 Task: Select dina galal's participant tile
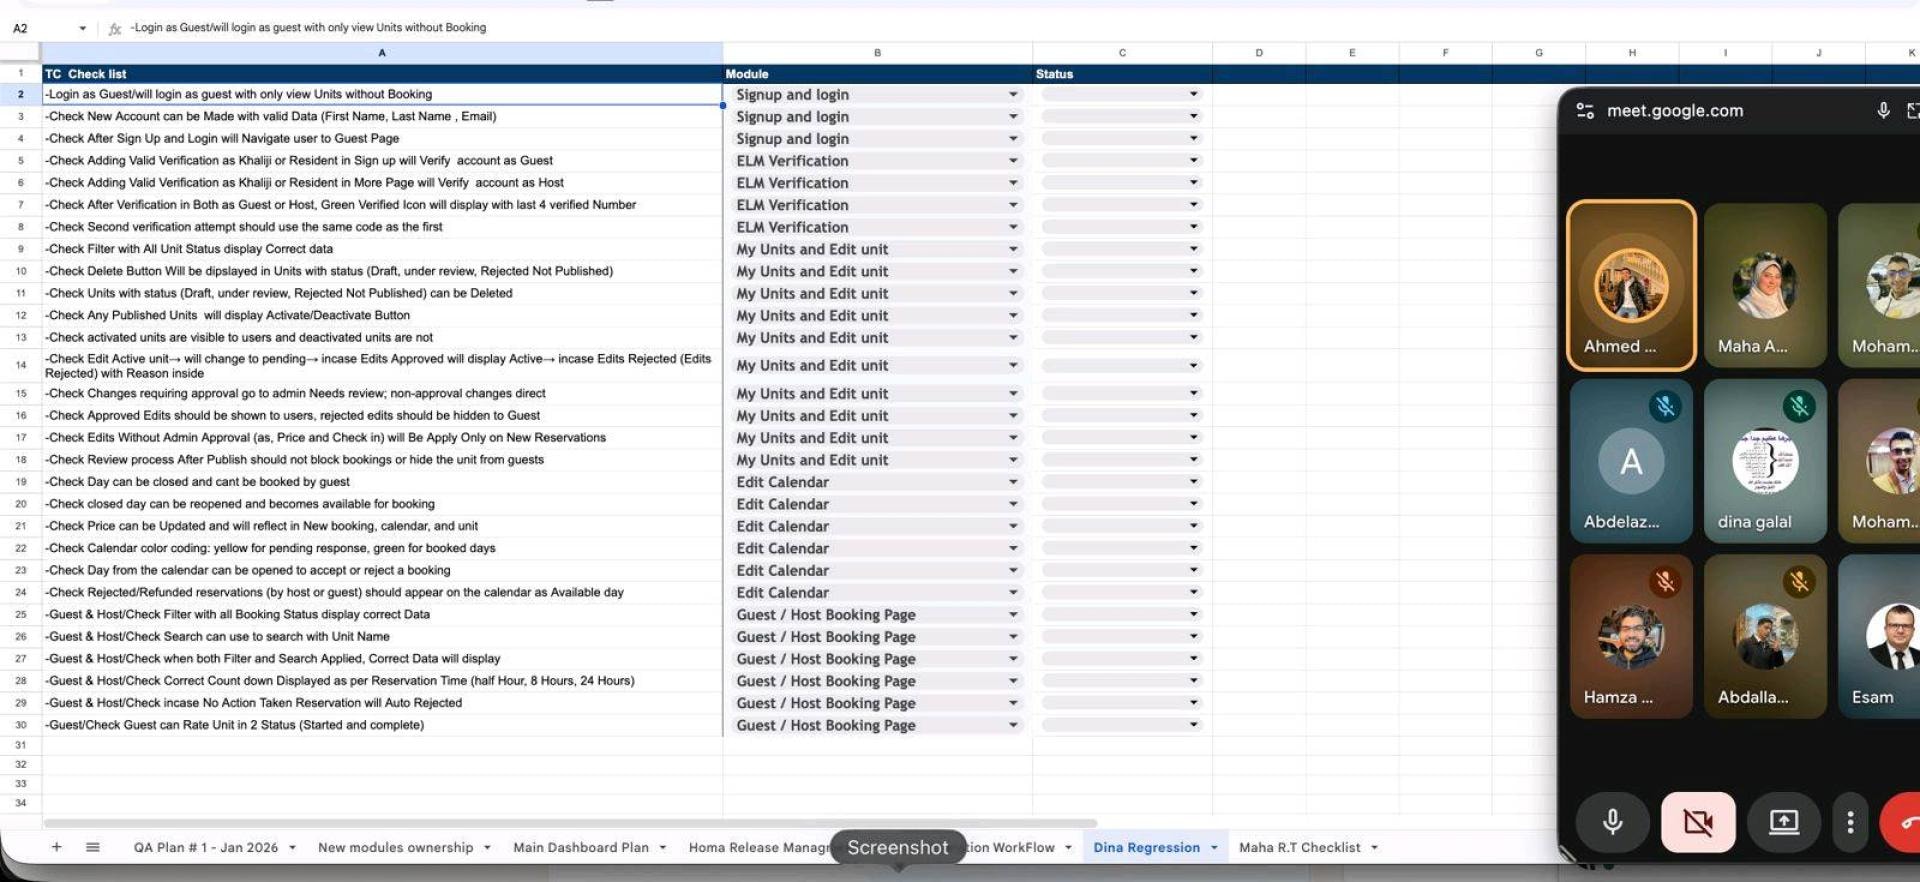point(1765,461)
